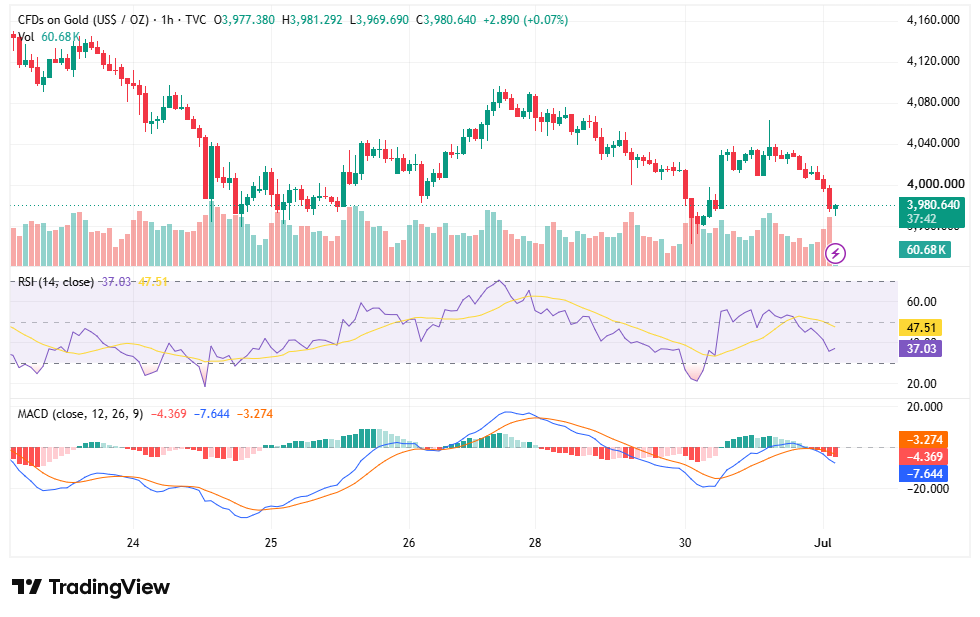Click the TradingView logo

(27, 587)
